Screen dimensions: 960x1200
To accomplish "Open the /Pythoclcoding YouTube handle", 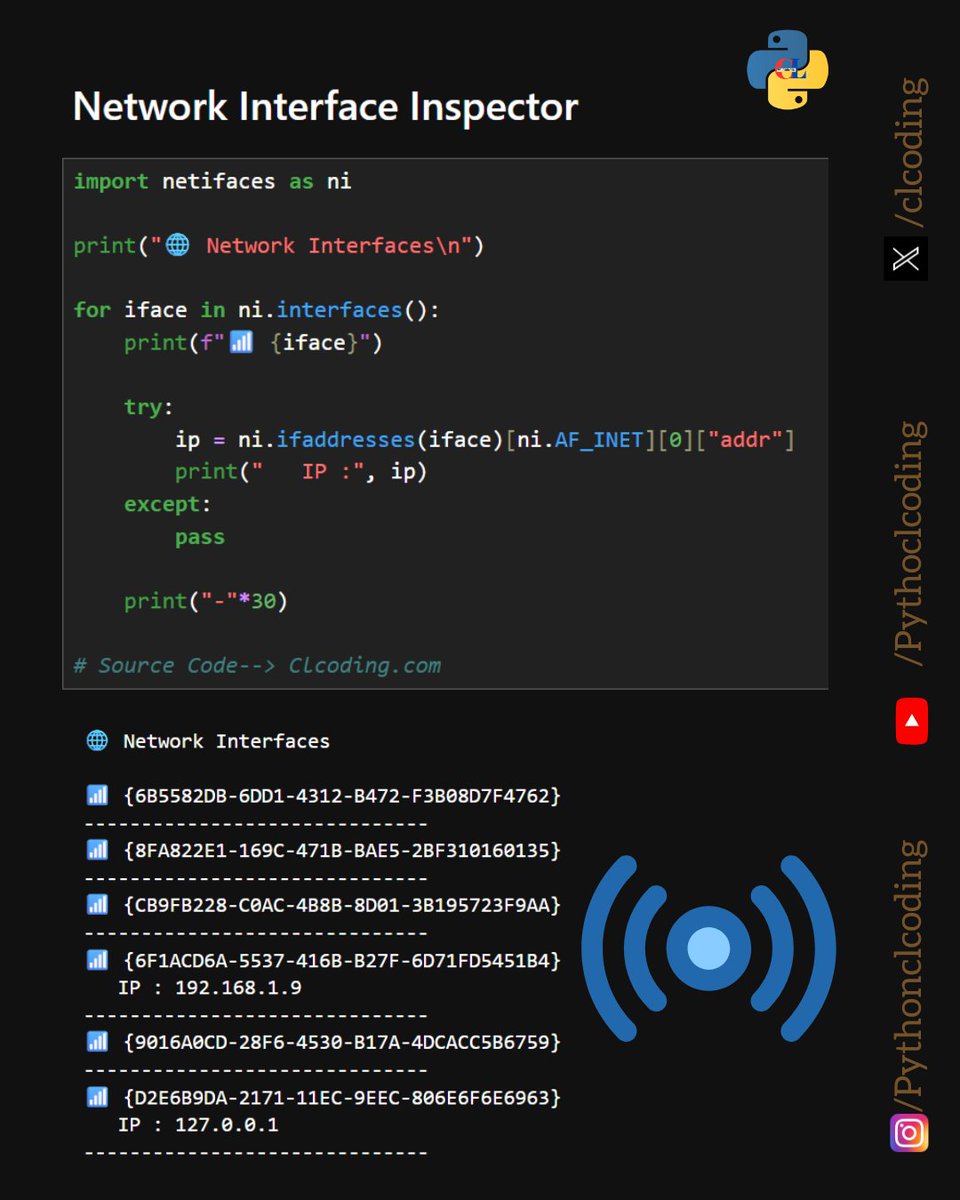I will pyautogui.click(x=909, y=543).
